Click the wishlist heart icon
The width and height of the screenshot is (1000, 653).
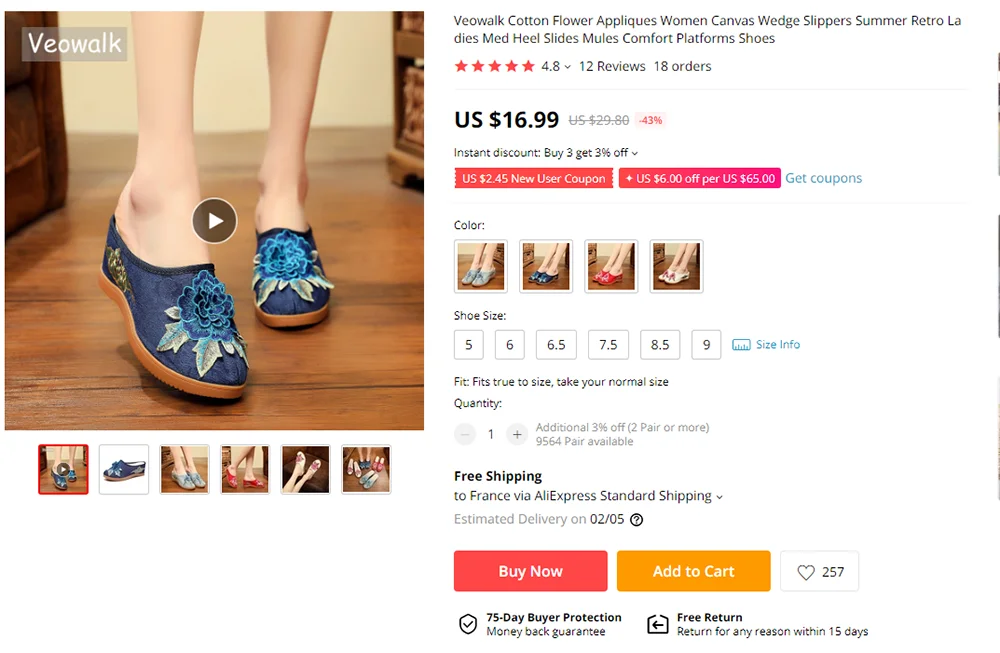[x=806, y=572]
